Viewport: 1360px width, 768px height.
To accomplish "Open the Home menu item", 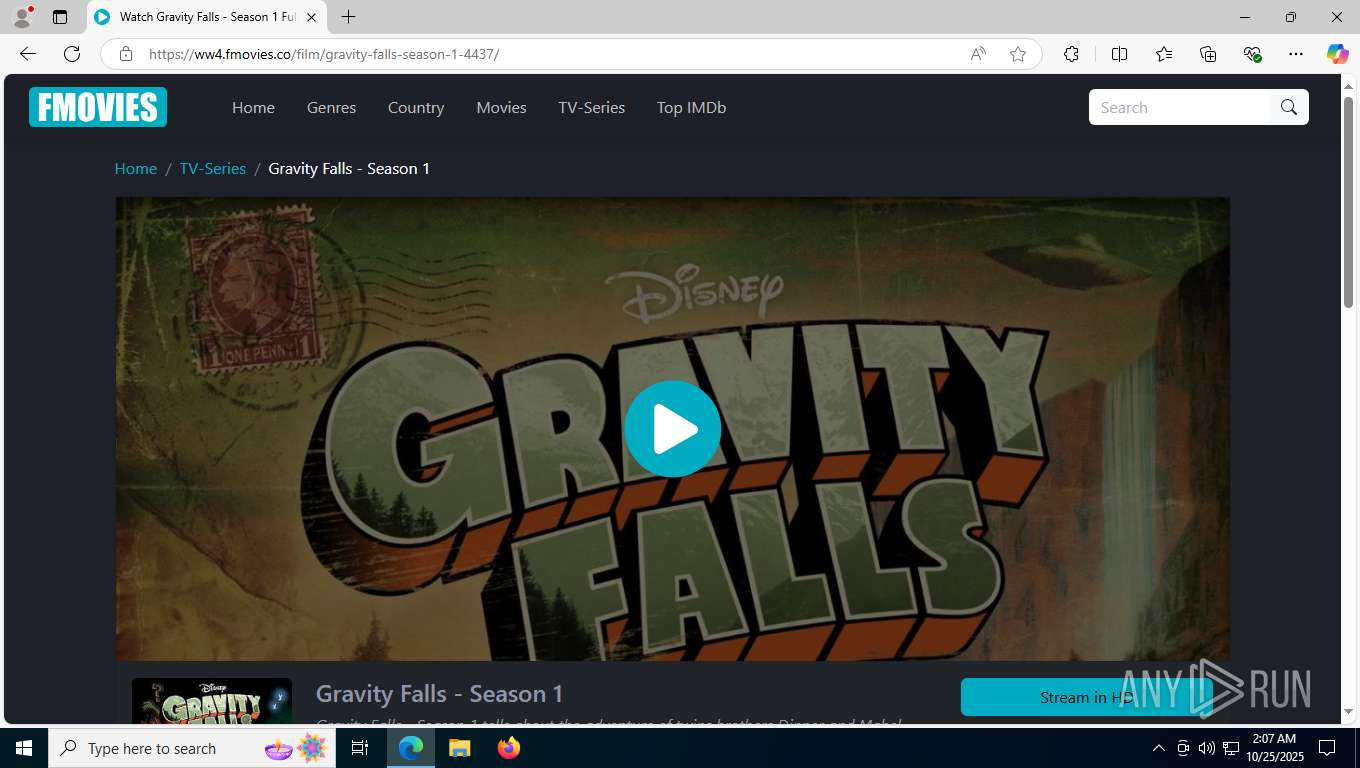I will coord(253,107).
